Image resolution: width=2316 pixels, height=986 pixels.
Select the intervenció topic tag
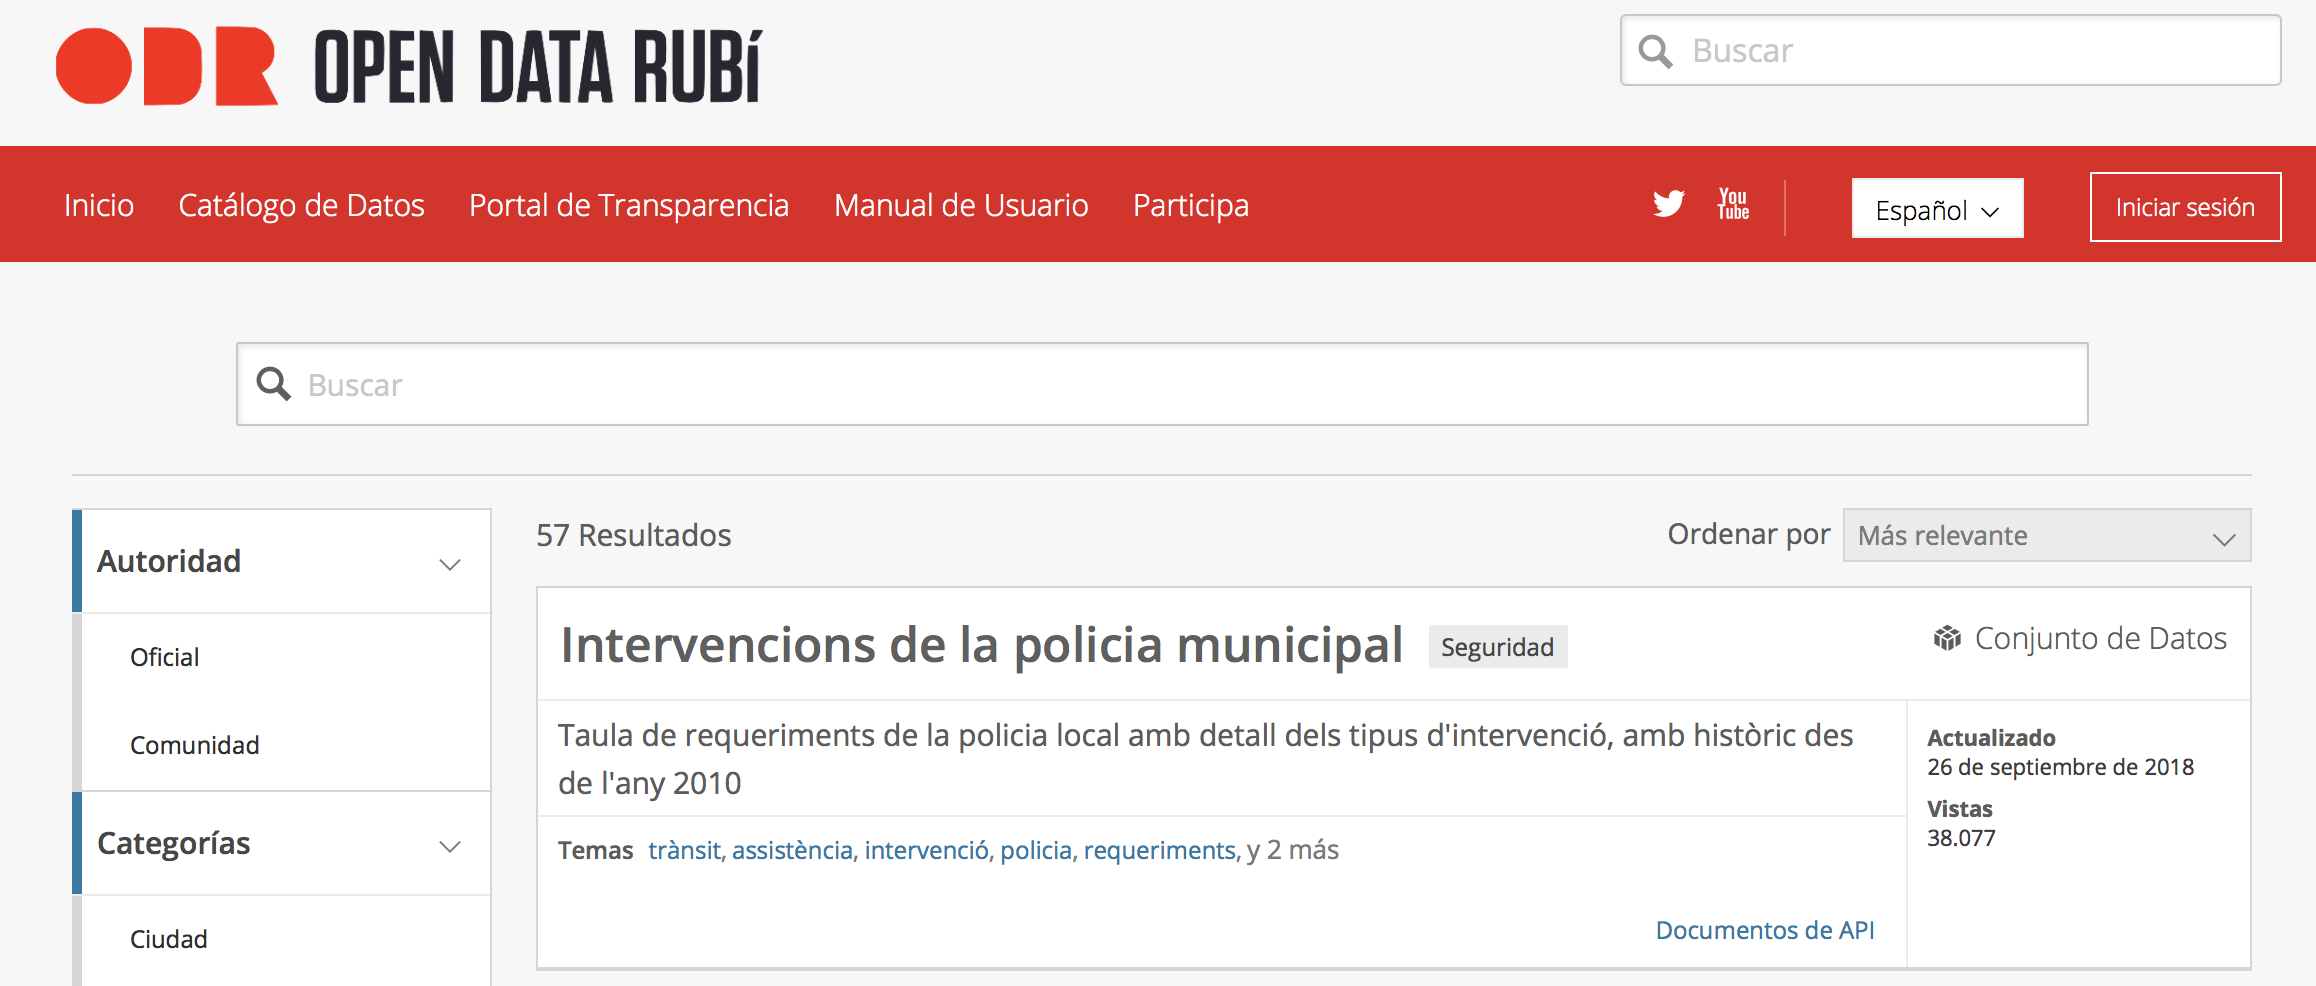point(926,850)
